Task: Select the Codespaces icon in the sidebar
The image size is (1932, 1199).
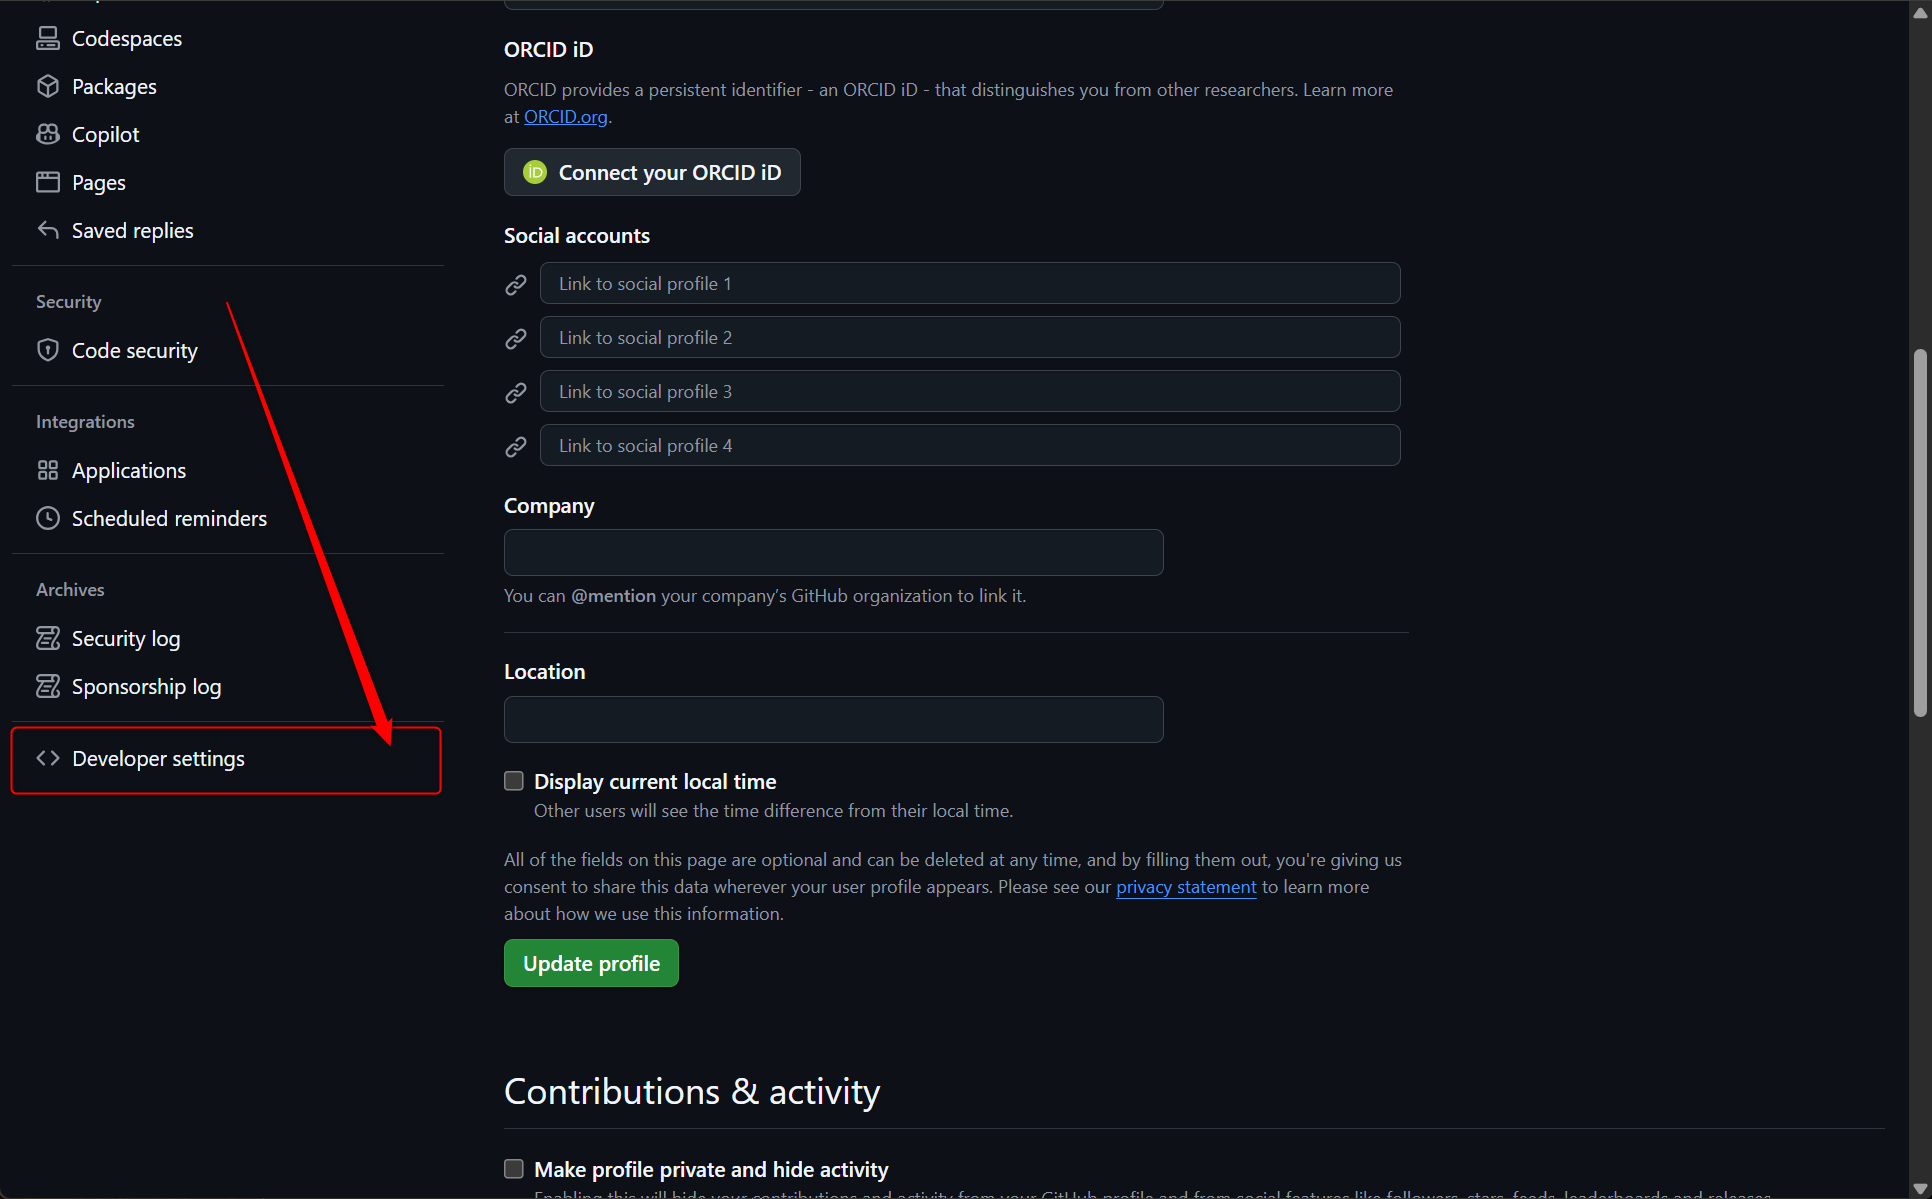Action: pos(47,37)
